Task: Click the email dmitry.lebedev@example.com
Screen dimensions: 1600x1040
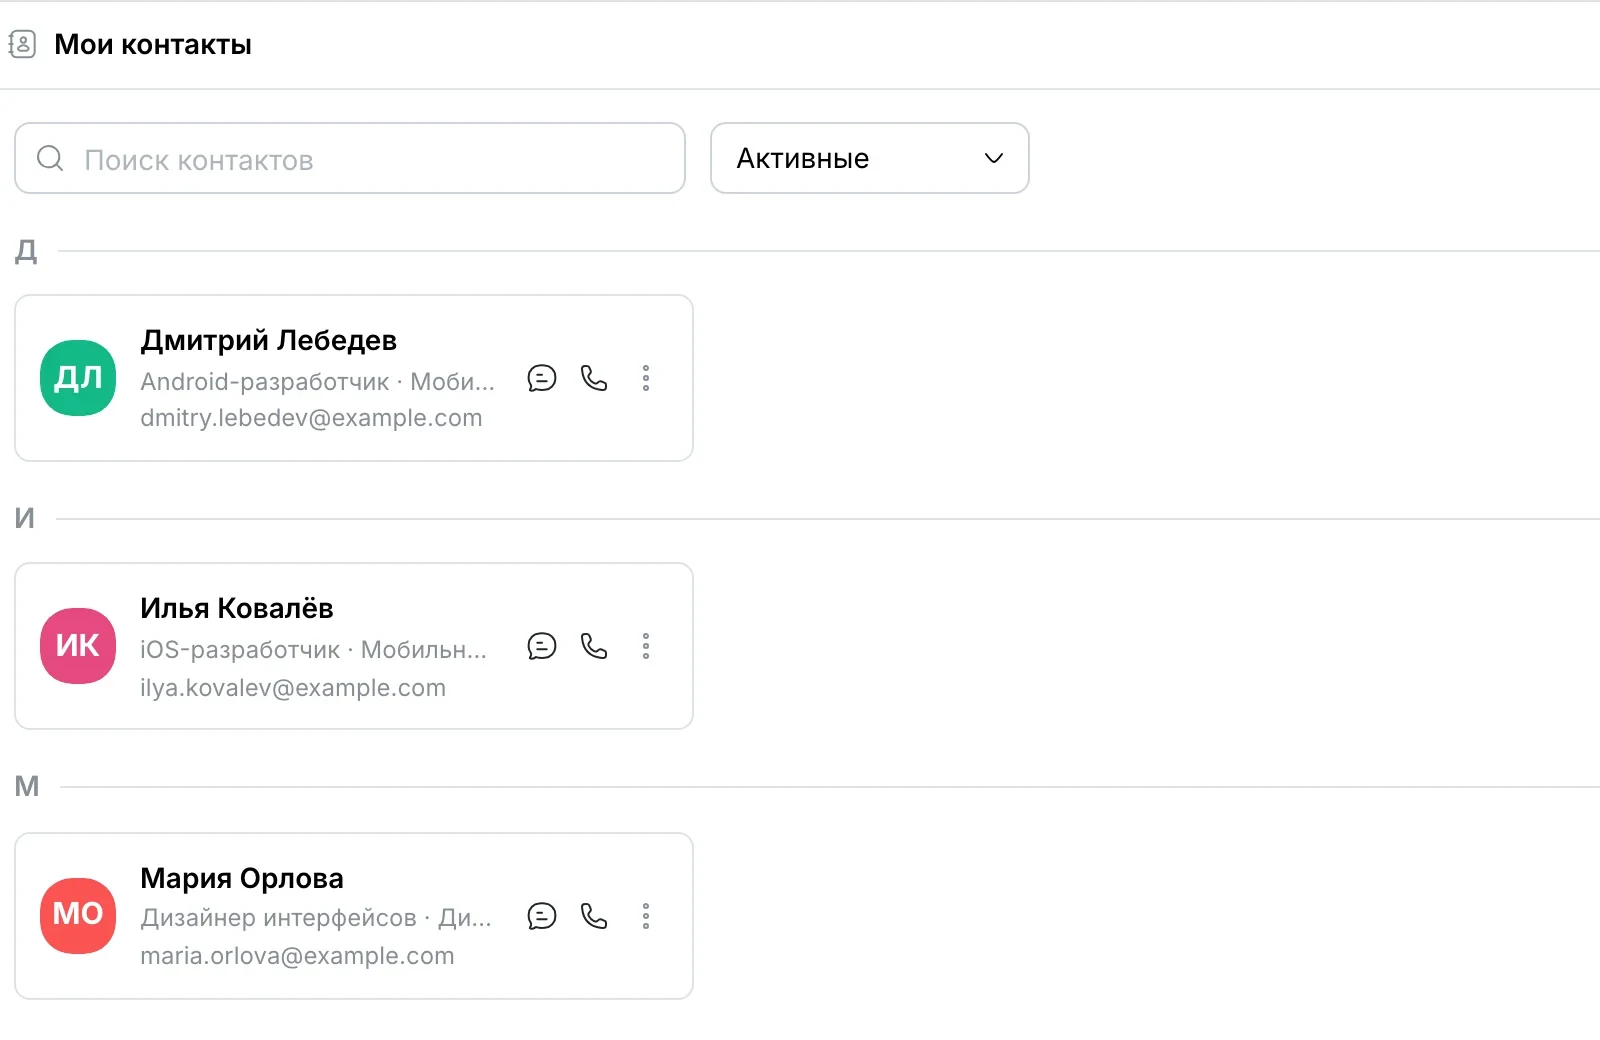Action: click(311, 418)
